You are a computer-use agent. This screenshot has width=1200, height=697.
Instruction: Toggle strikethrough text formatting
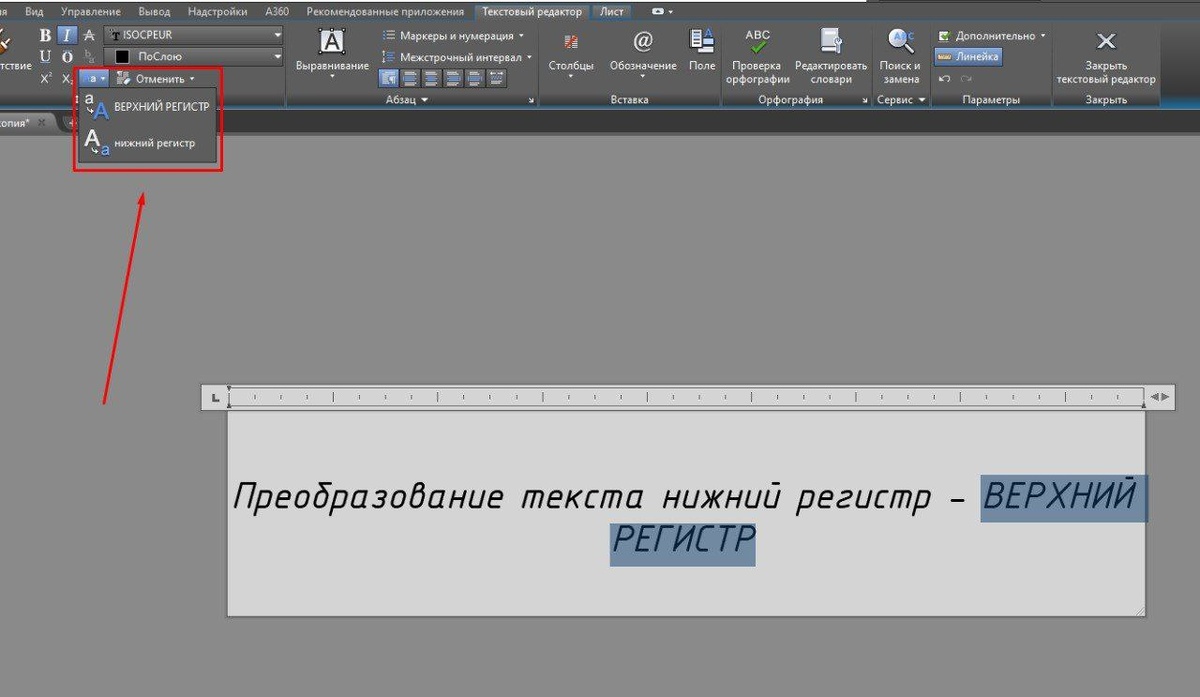coord(90,35)
